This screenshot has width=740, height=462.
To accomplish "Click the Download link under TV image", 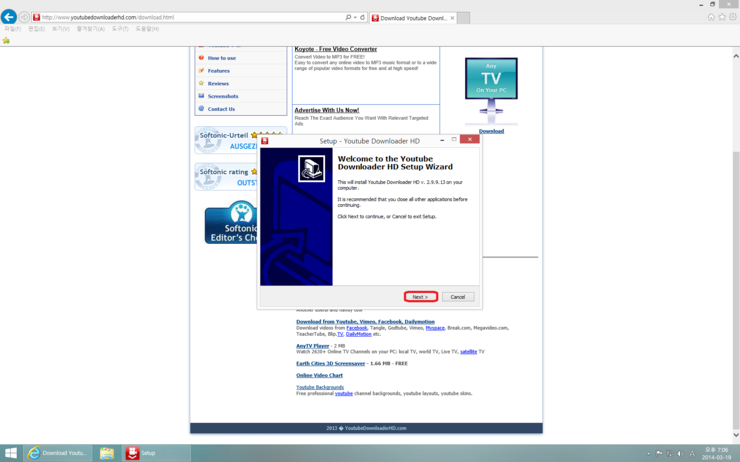I will (491, 131).
